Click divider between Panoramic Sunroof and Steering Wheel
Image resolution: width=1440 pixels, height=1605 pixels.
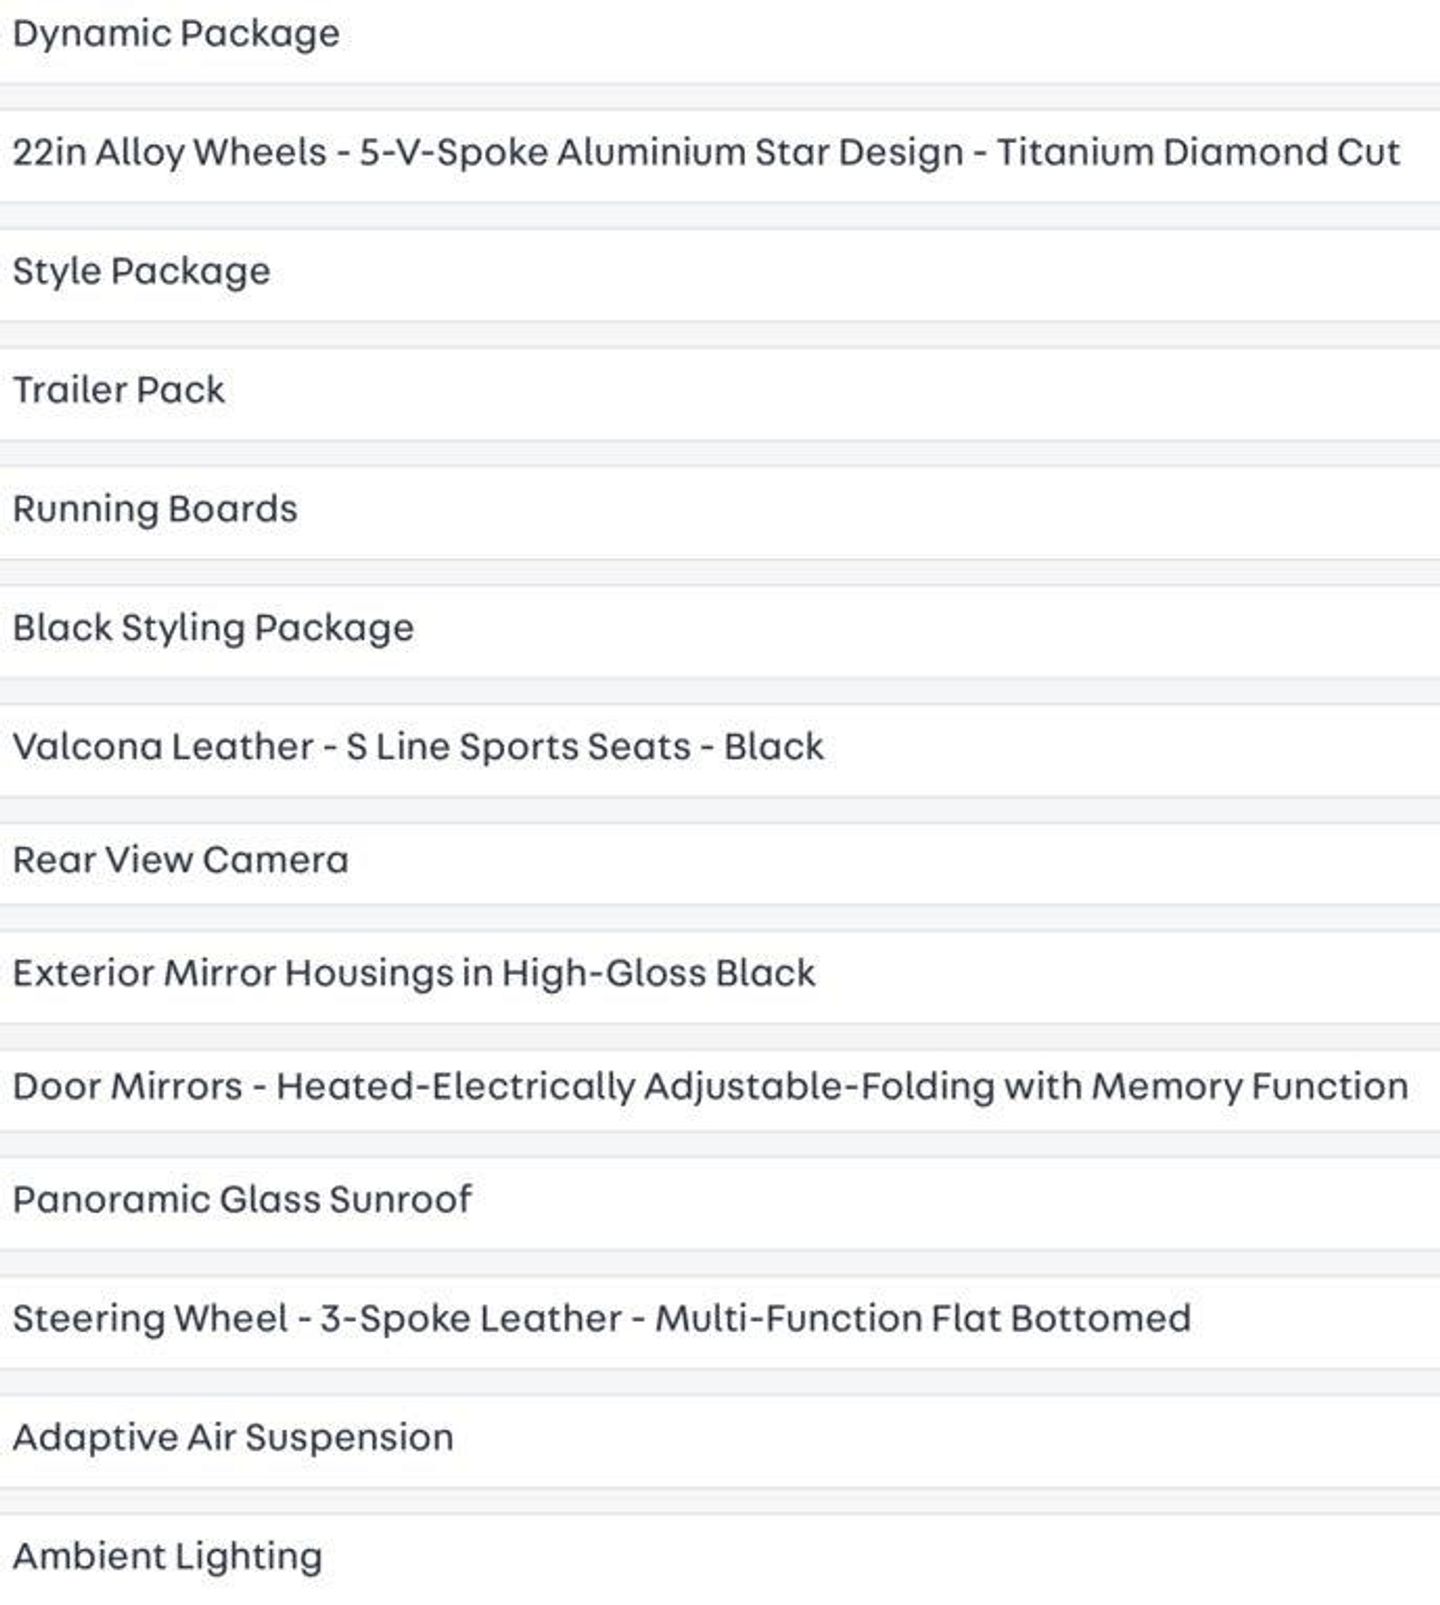720,1263
